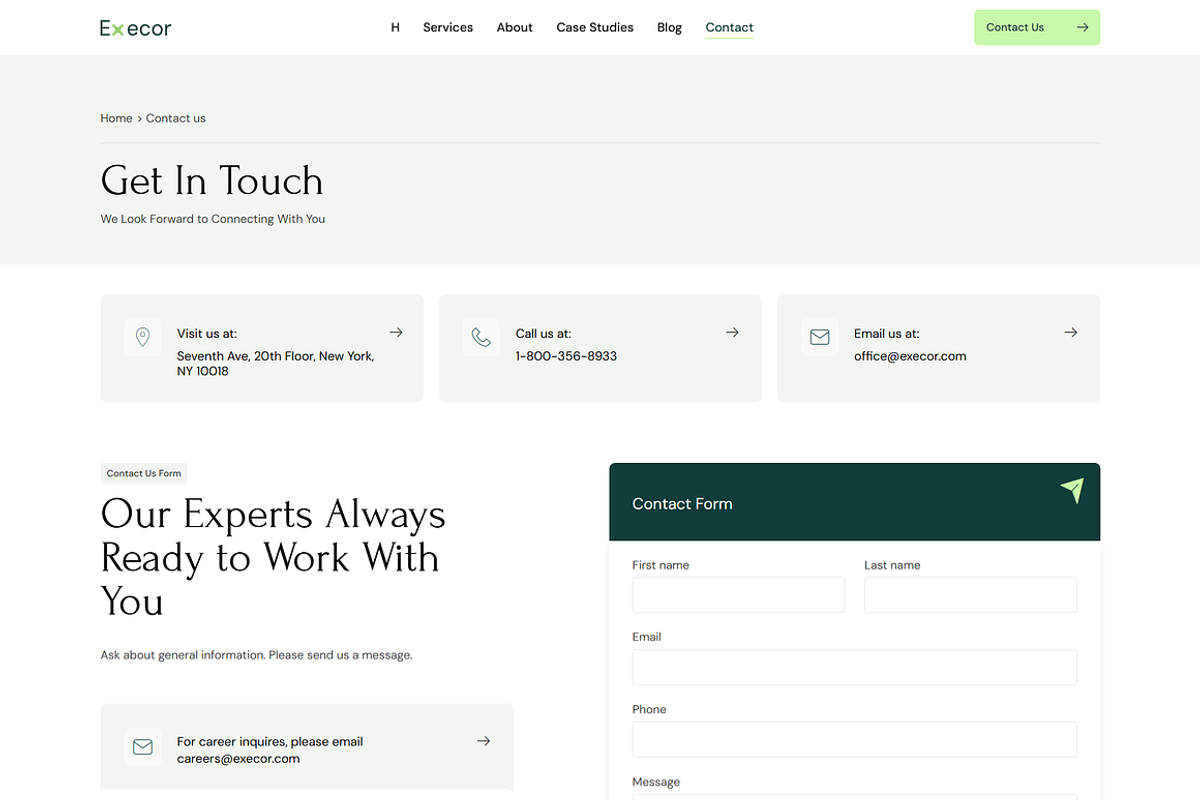
Task: Click the Execor logo
Action: 136,28
